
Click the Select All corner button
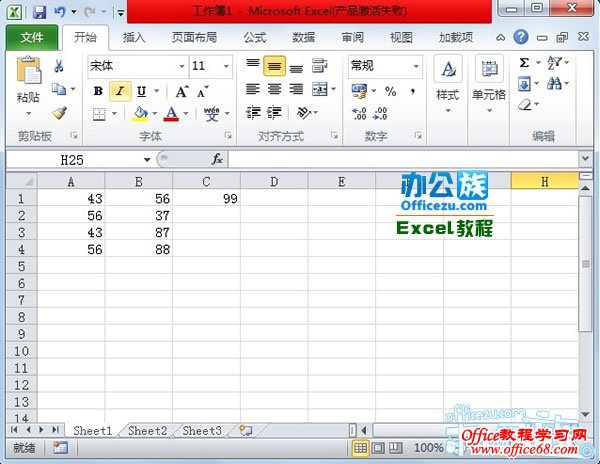pyautogui.click(x=22, y=181)
